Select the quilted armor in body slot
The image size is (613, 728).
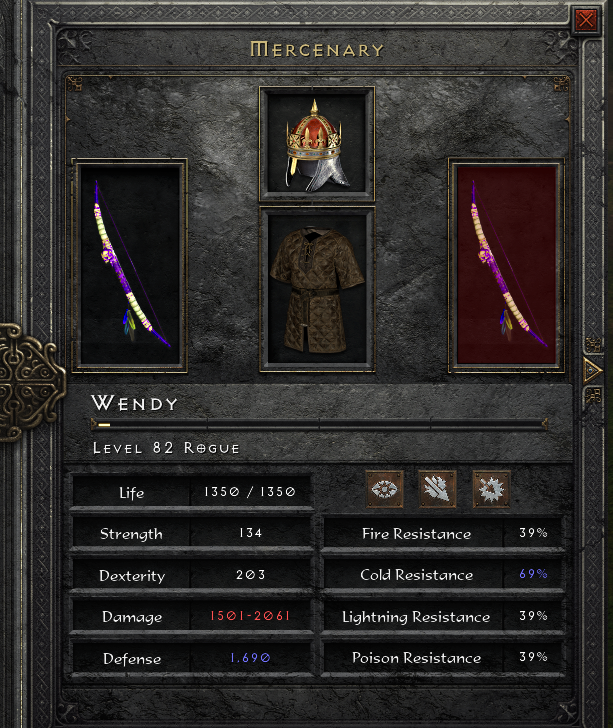point(317,290)
